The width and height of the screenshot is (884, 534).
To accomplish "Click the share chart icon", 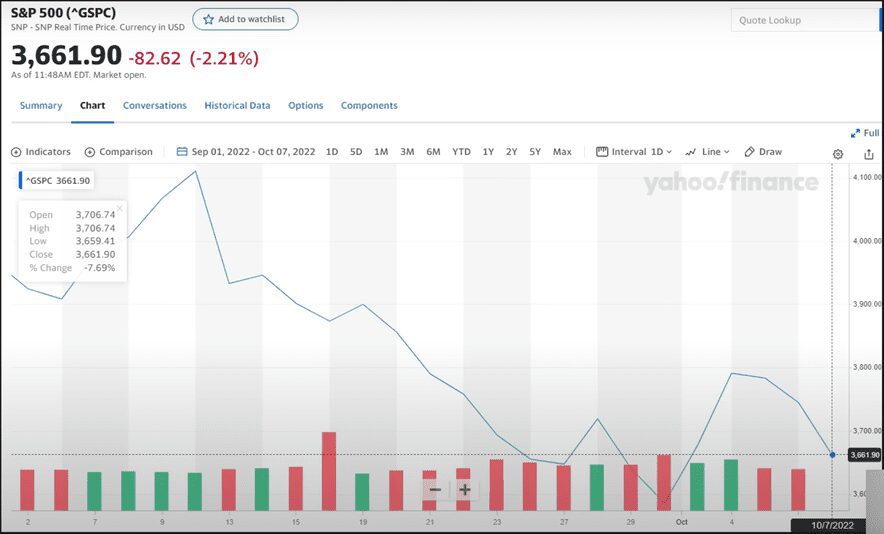I will (868, 154).
